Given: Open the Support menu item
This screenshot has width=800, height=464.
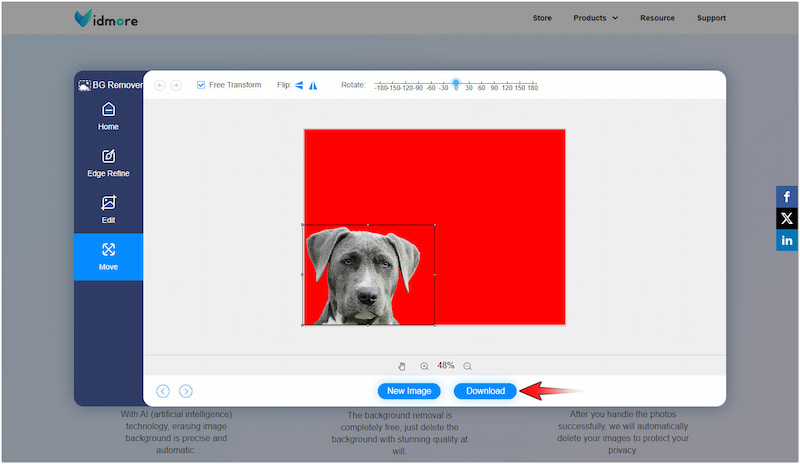Looking at the screenshot, I should (711, 18).
